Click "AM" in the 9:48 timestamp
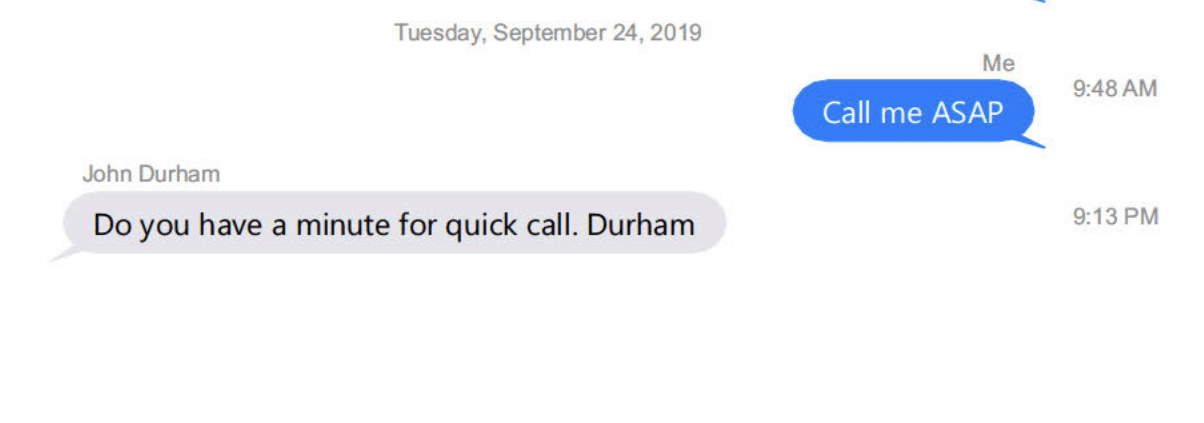Image resolution: width=1204 pixels, height=423 pixels. [1141, 89]
